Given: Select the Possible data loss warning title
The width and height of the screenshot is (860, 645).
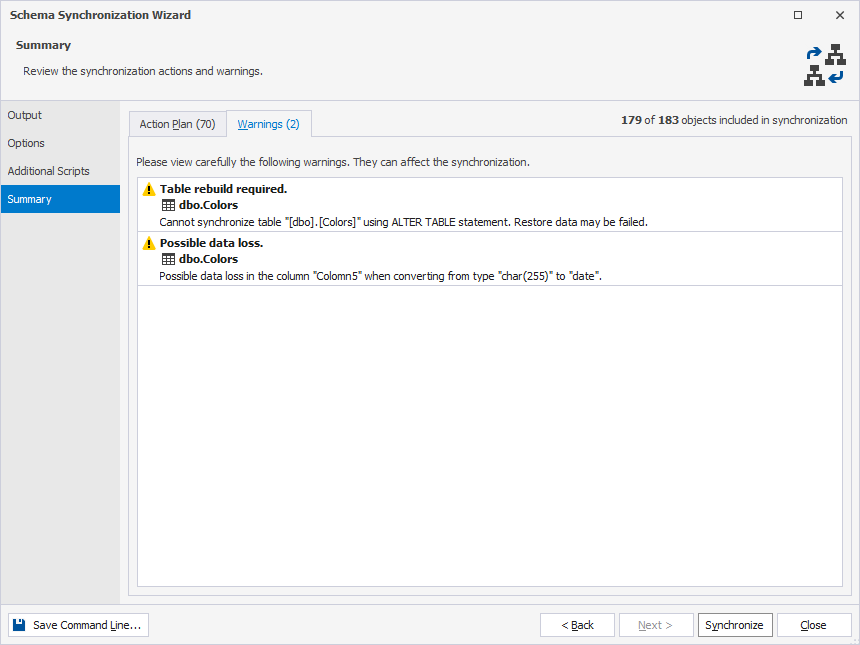Looking at the screenshot, I should pos(211,243).
